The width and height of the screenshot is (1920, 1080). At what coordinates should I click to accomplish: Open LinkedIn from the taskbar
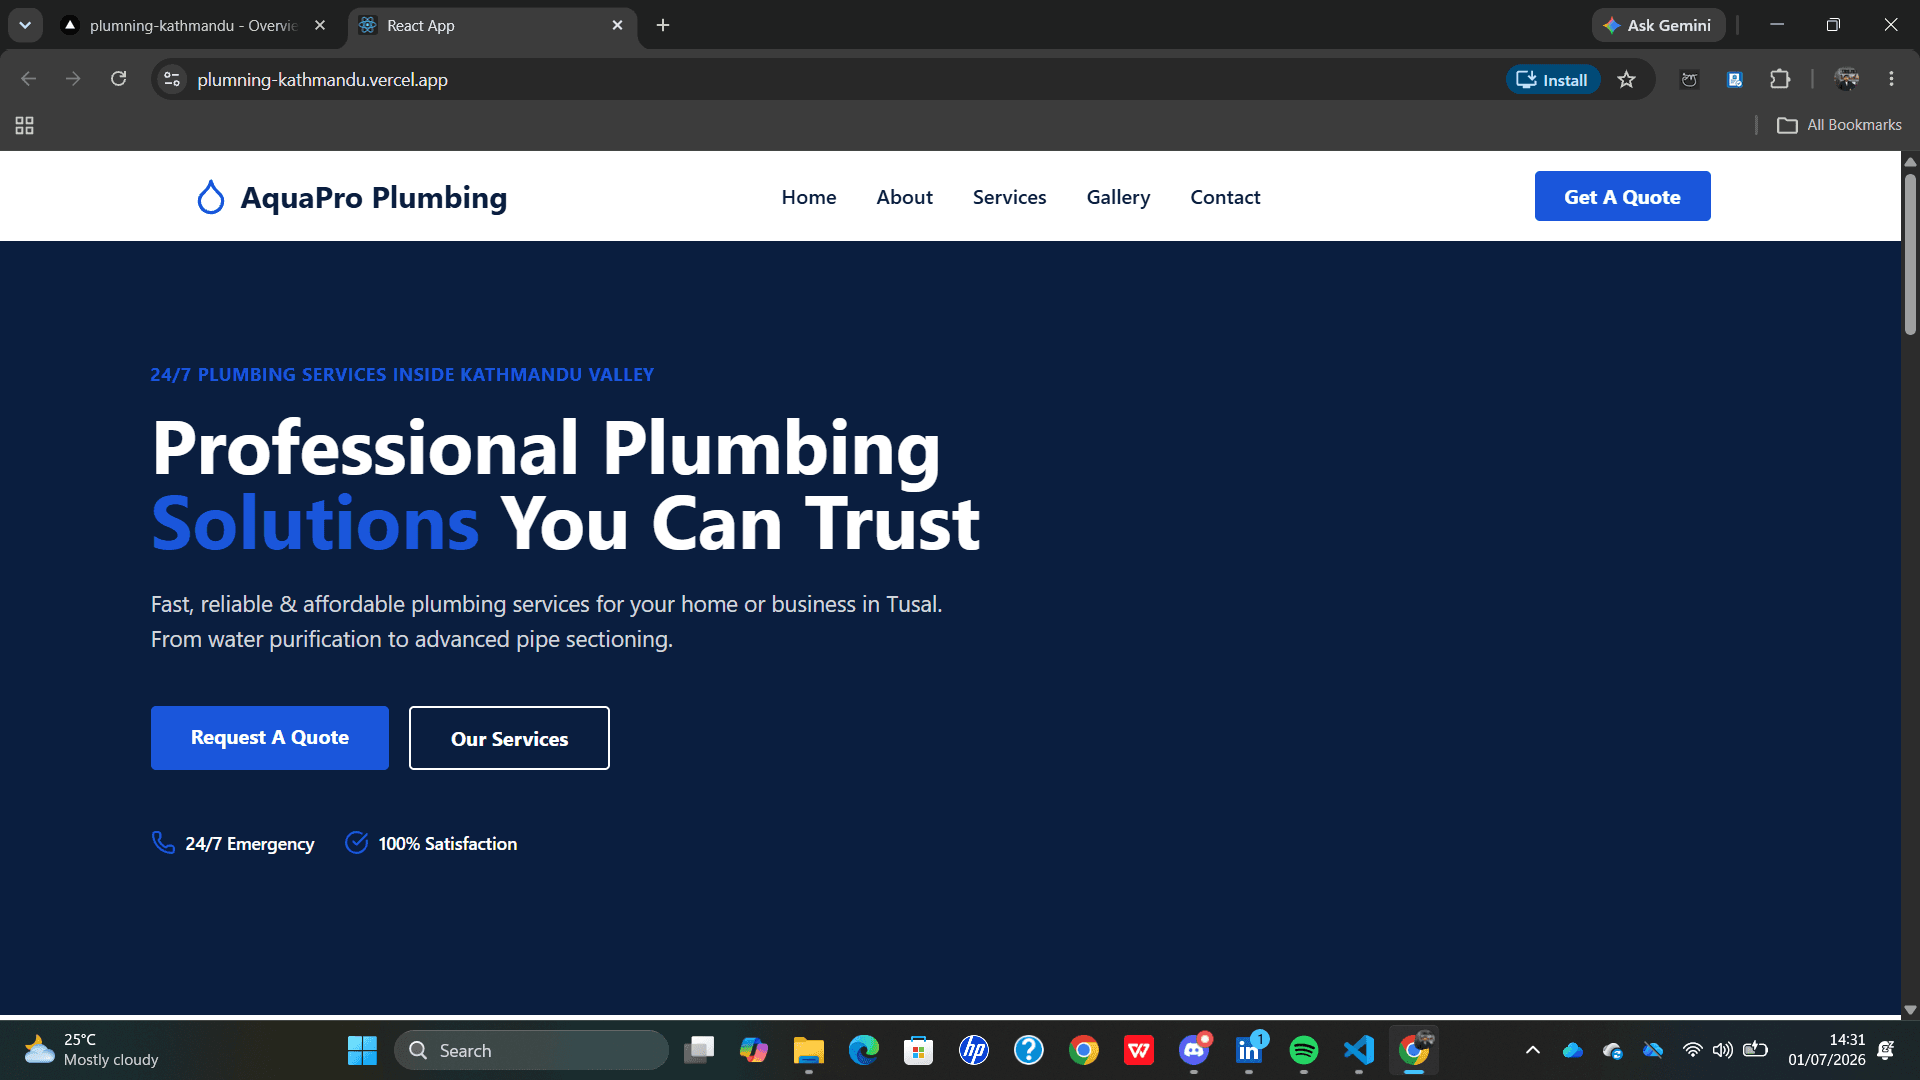[1248, 1050]
